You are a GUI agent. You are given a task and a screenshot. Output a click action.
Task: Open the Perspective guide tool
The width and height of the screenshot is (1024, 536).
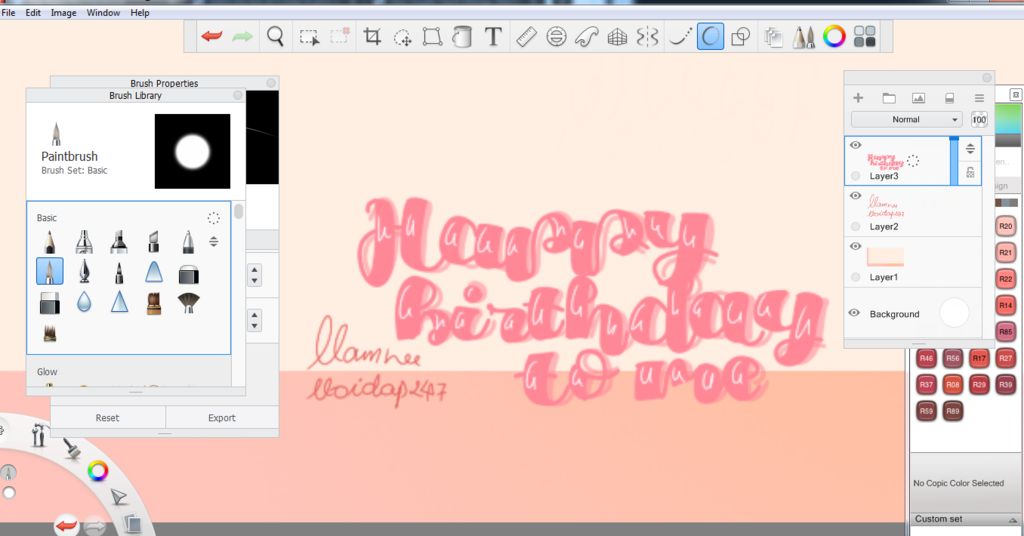tap(617, 38)
